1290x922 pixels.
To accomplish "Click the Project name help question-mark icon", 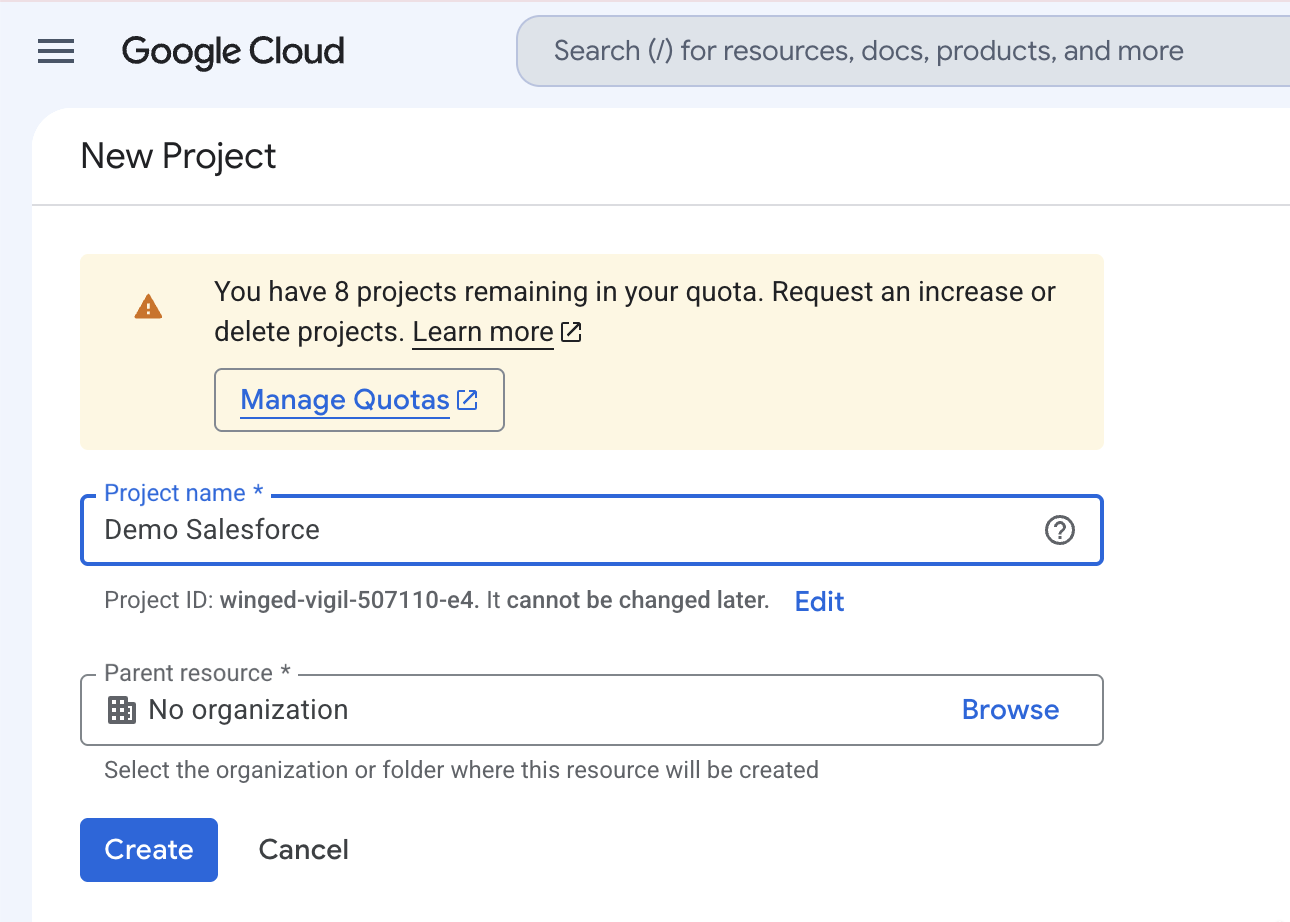I will coord(1059,530).
